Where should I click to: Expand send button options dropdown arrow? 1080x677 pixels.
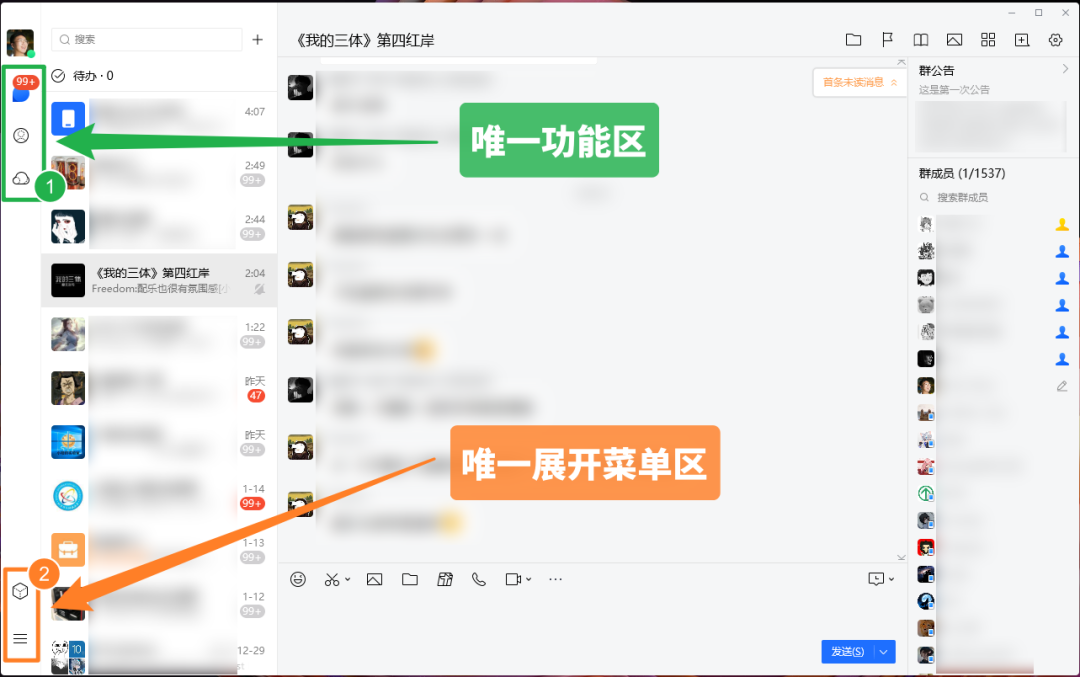point(884,652)
